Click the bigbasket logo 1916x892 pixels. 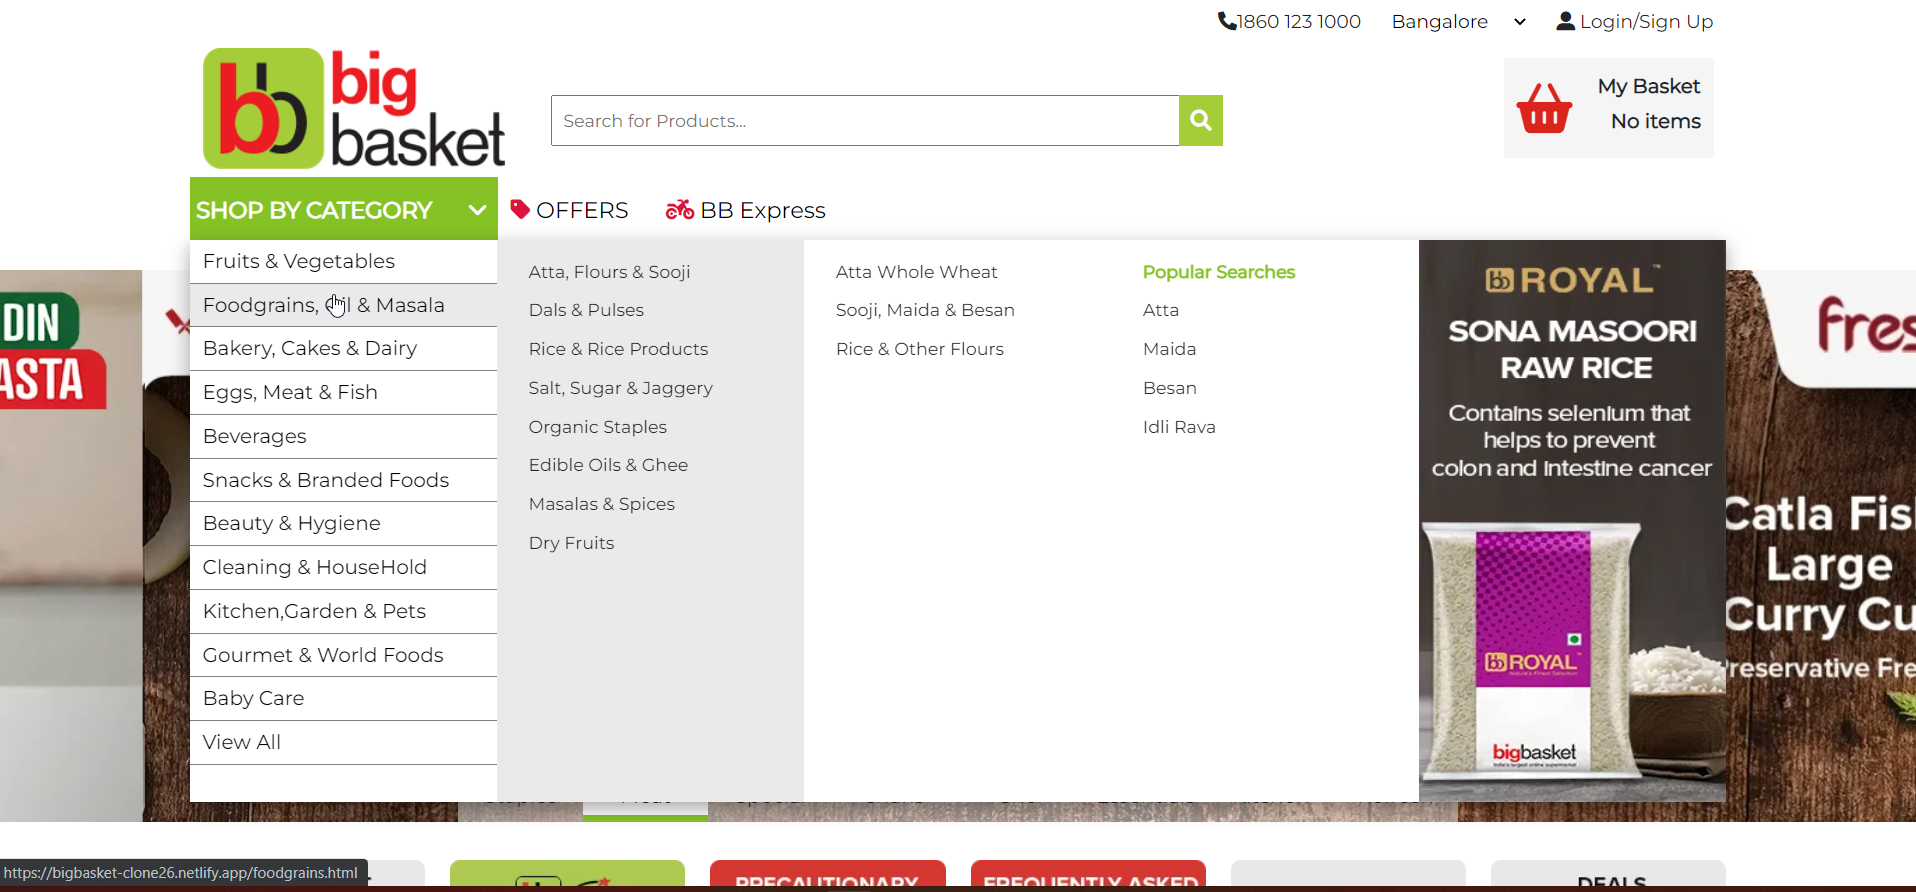pos(354,108)
